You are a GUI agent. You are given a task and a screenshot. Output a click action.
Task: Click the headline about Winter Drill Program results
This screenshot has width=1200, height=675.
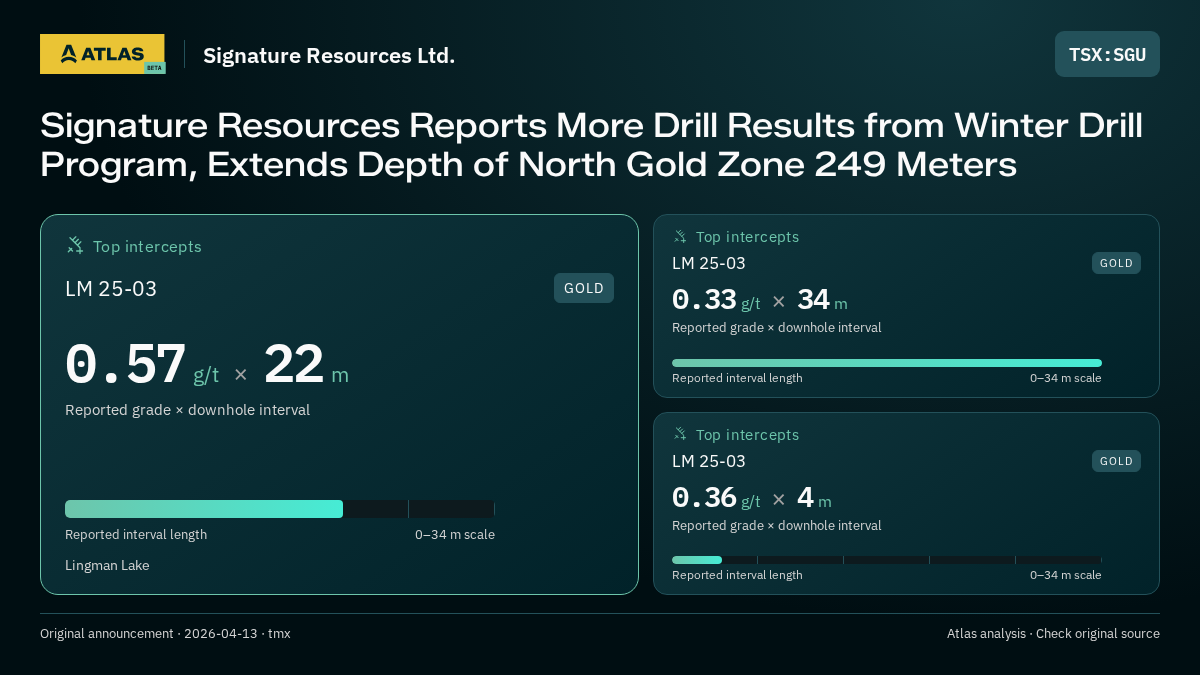[x=591, y=145]
